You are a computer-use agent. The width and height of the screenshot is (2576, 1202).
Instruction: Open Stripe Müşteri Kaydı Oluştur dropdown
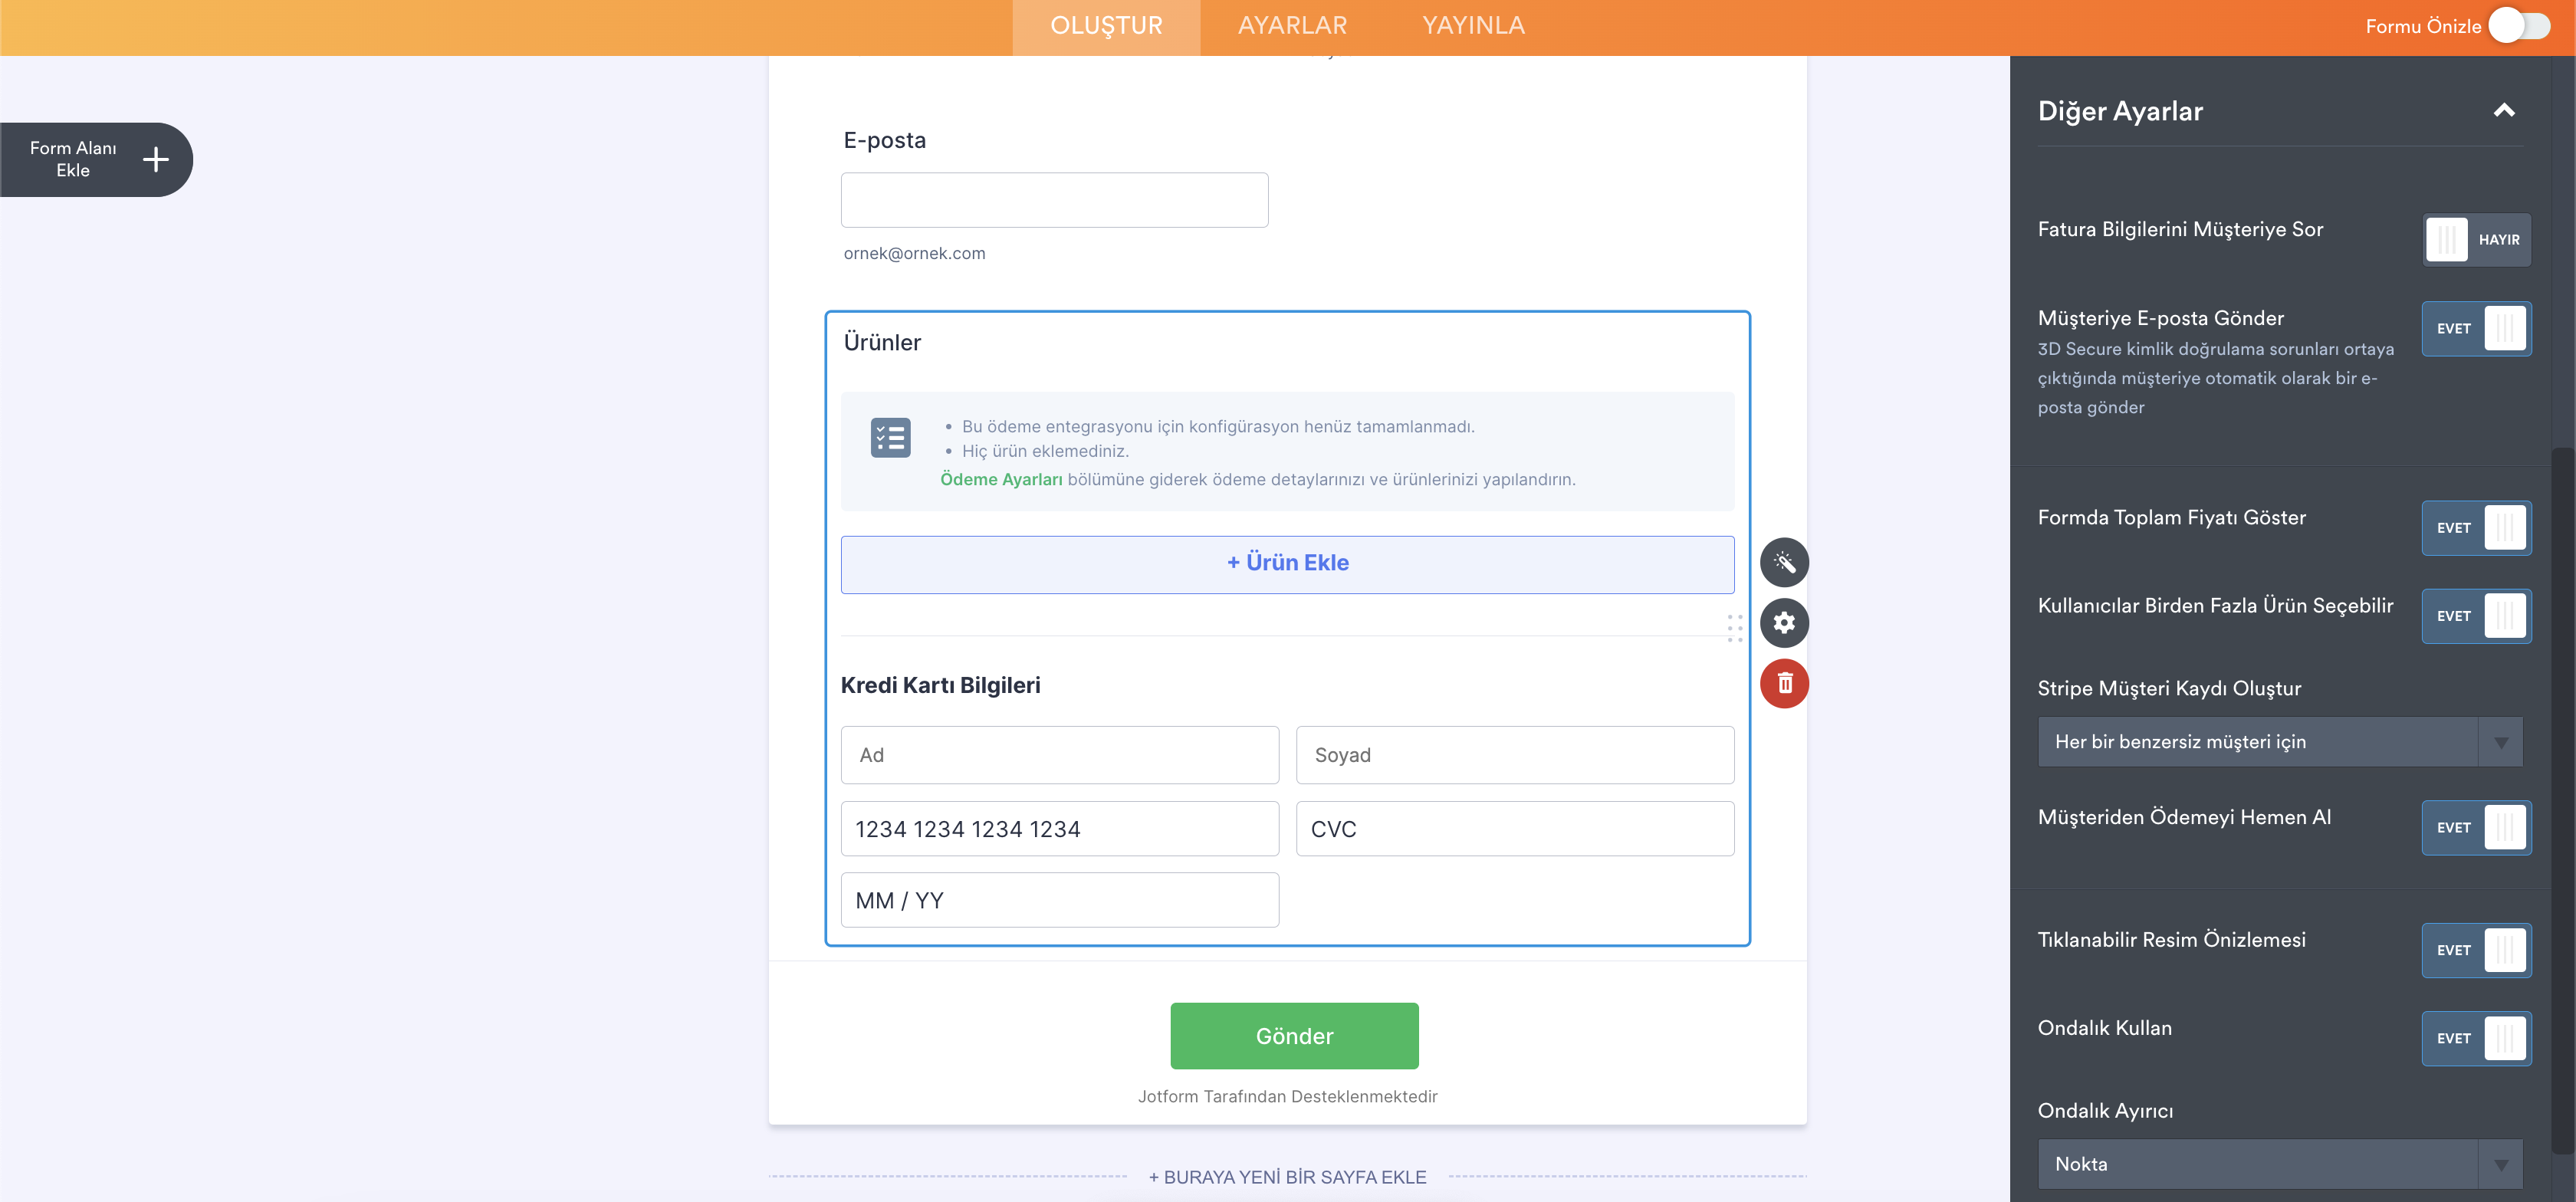(2279, 742)
